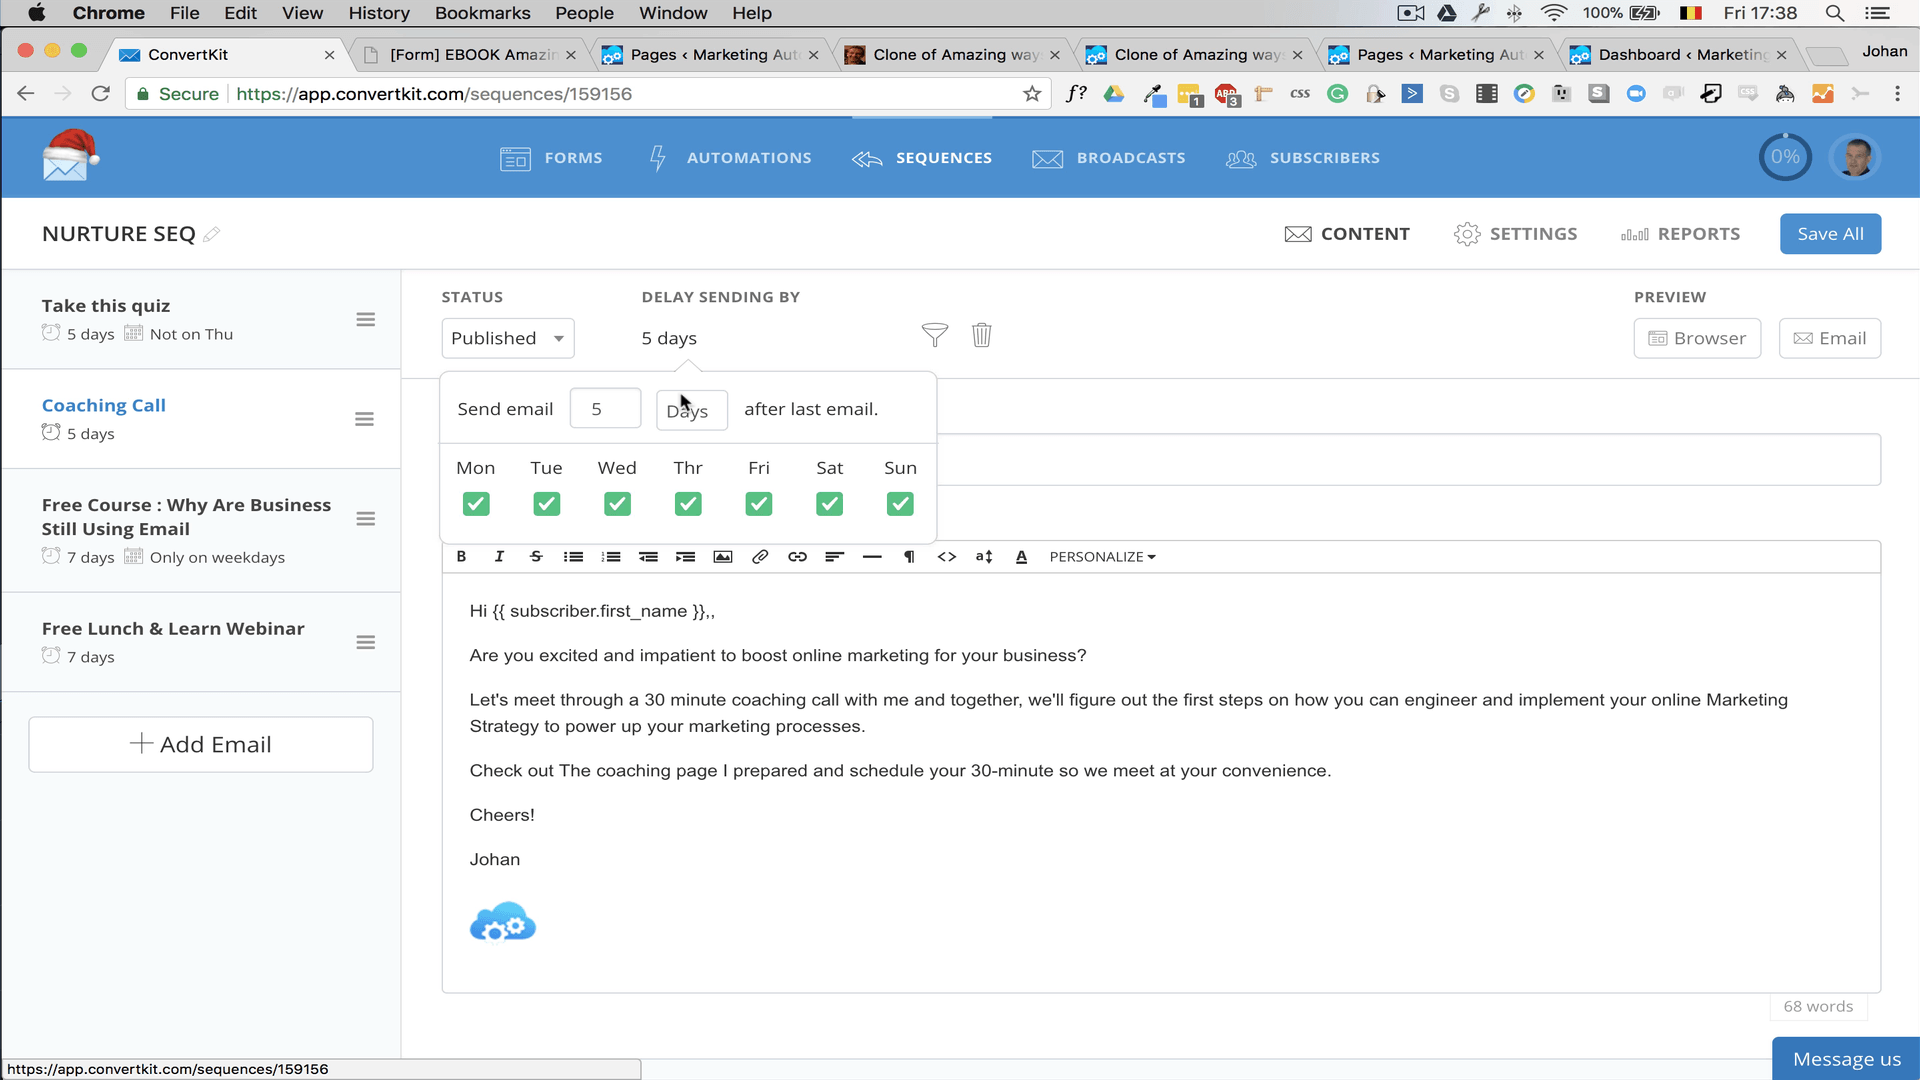1920x1080 pixels.
Task: Toggle Monday sending day checkbox
Action: [476, 502]
